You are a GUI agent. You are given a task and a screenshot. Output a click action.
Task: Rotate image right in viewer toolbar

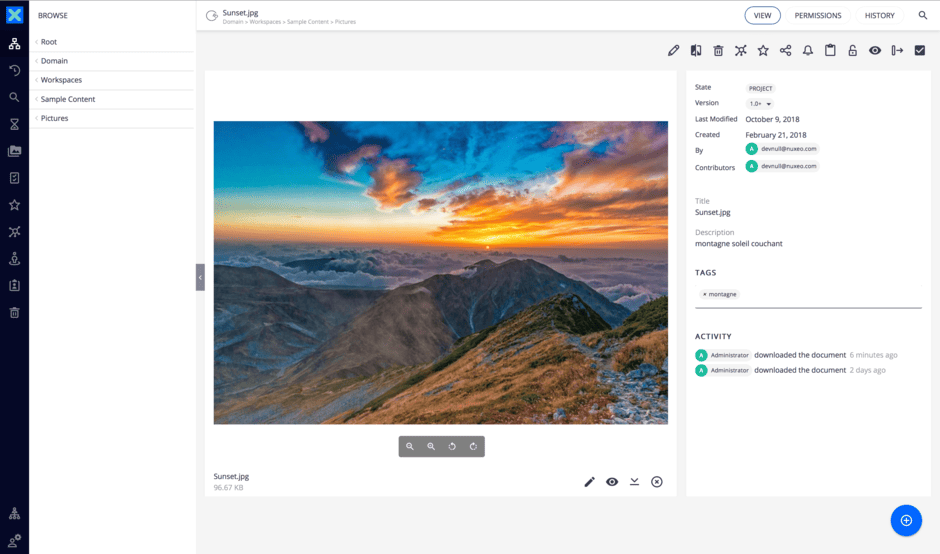[x=473, y=446]
